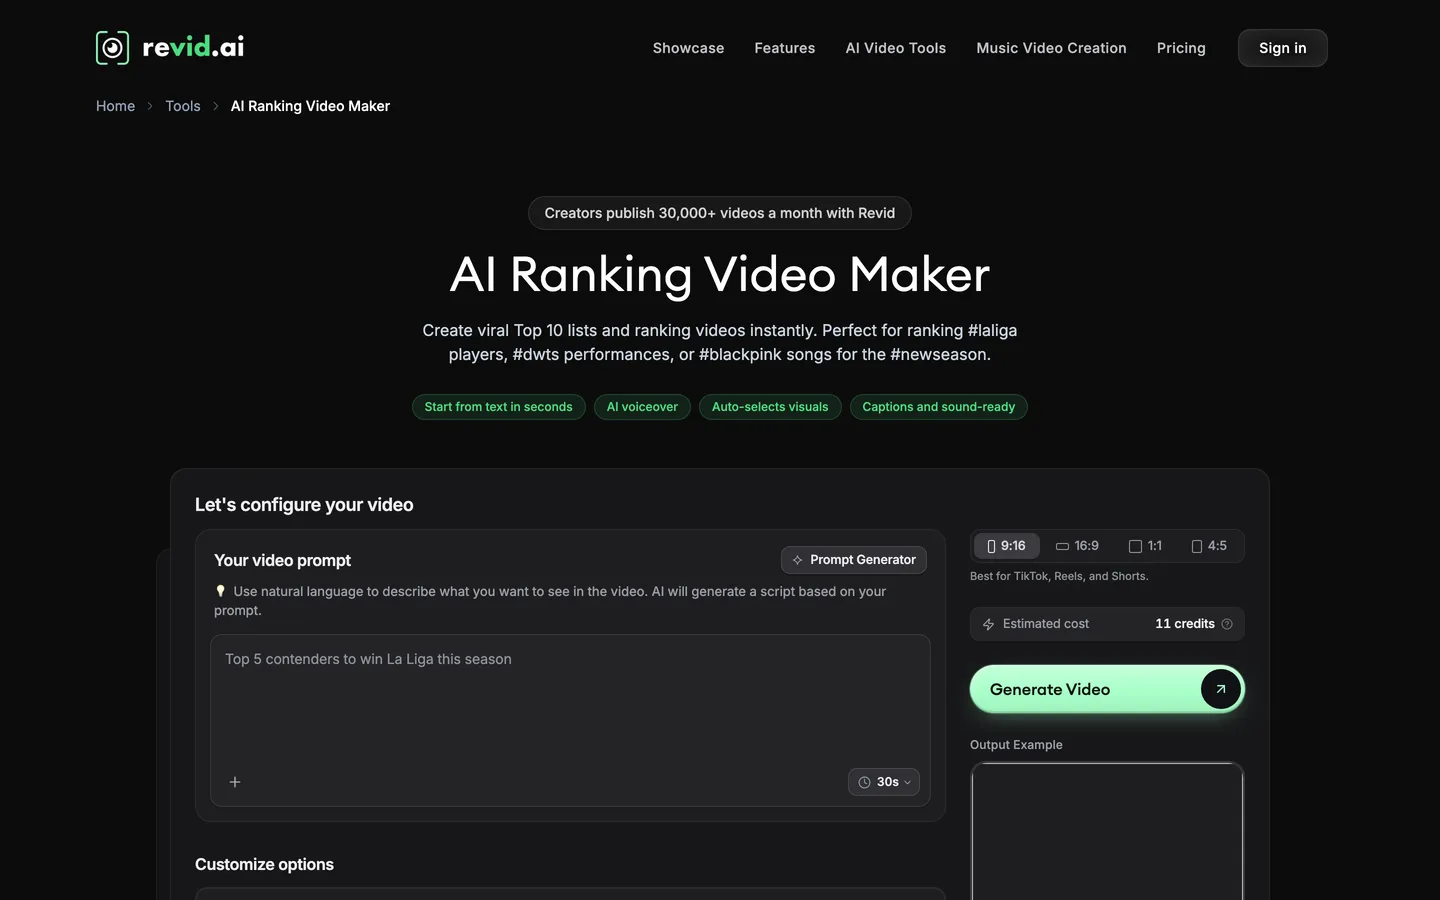This screenshot has height=900, width=1440.
Task: Click the 'Customize options' heading
Action: point(264,864)
